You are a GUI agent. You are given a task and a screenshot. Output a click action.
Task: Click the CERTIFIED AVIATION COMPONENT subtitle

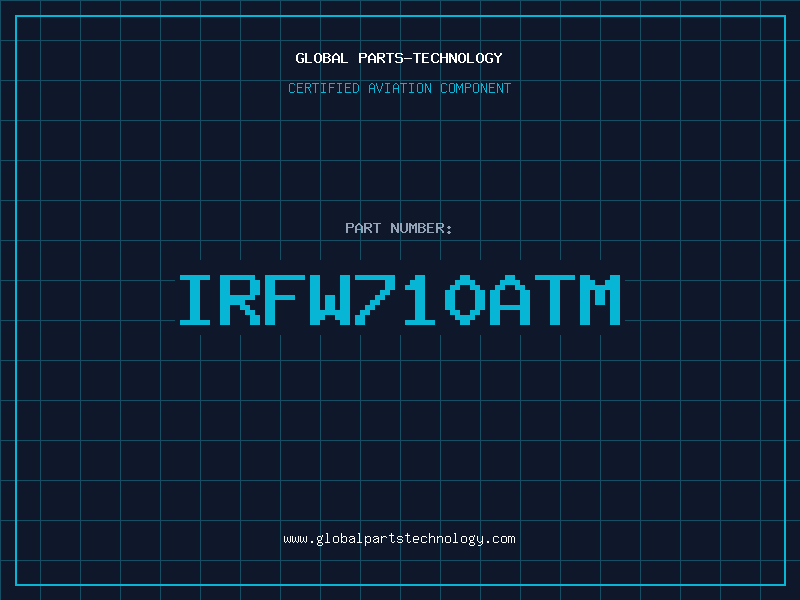click(x=399, y=89)
